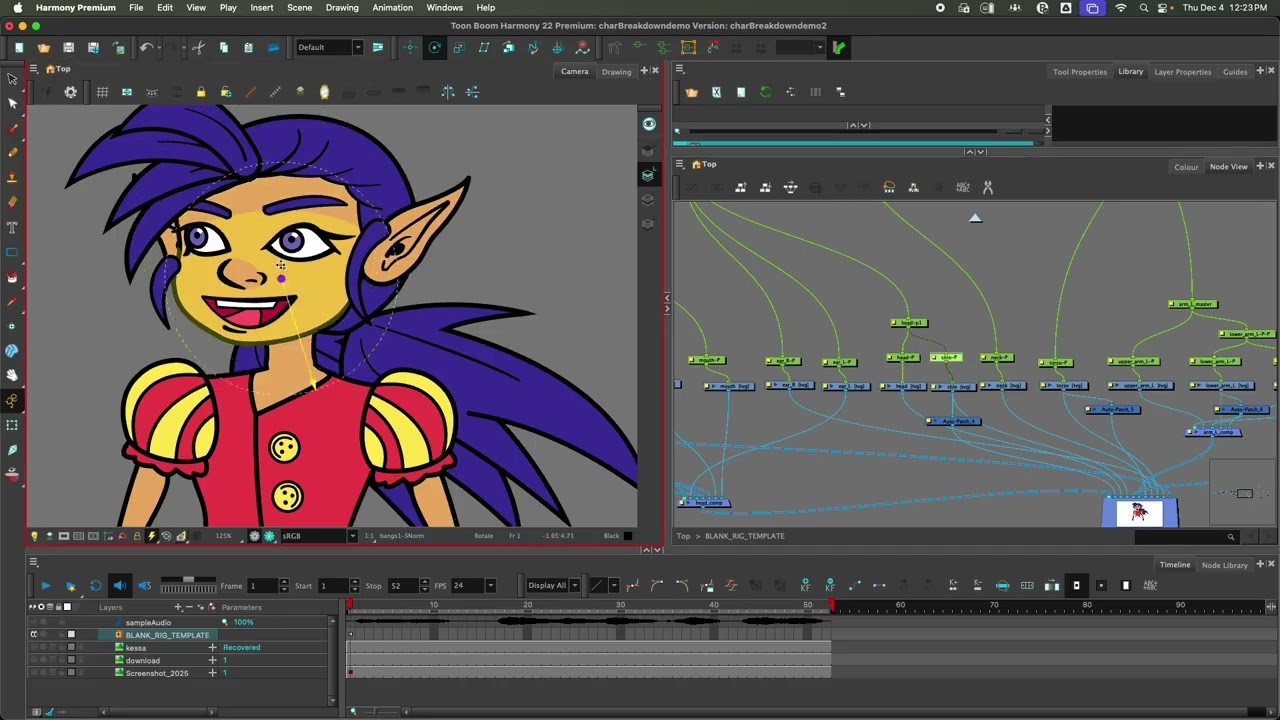Select the Text tool in left toolbox
The height and width of the screenshot is (720, 1280).
12,227
